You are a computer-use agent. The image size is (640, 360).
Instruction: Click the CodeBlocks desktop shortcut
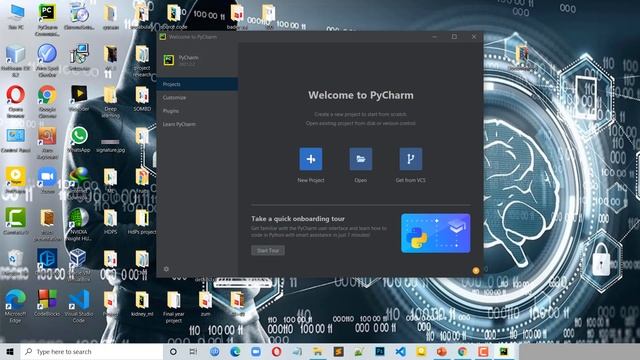click(x=47, y=303)
